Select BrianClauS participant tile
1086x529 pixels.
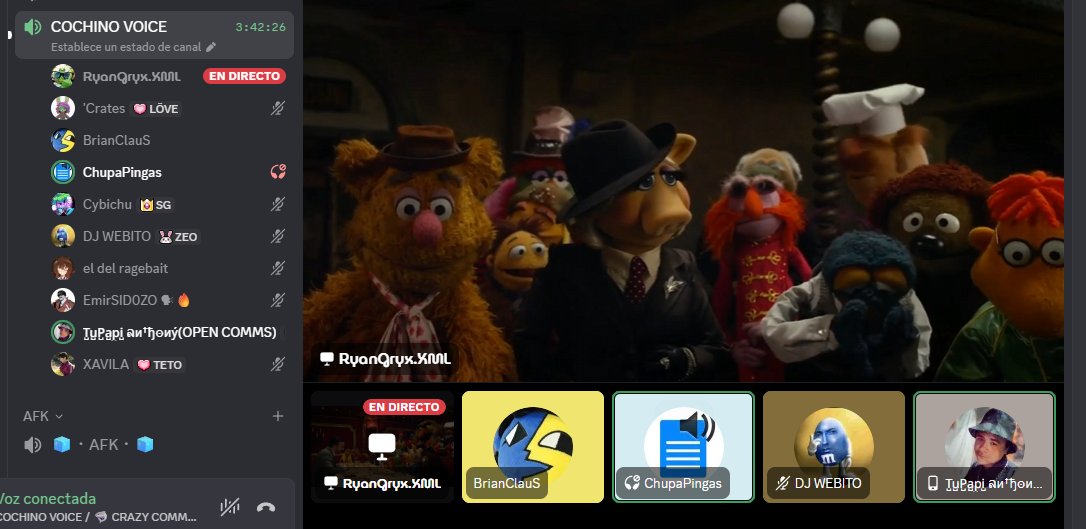[x=533, y=447]
